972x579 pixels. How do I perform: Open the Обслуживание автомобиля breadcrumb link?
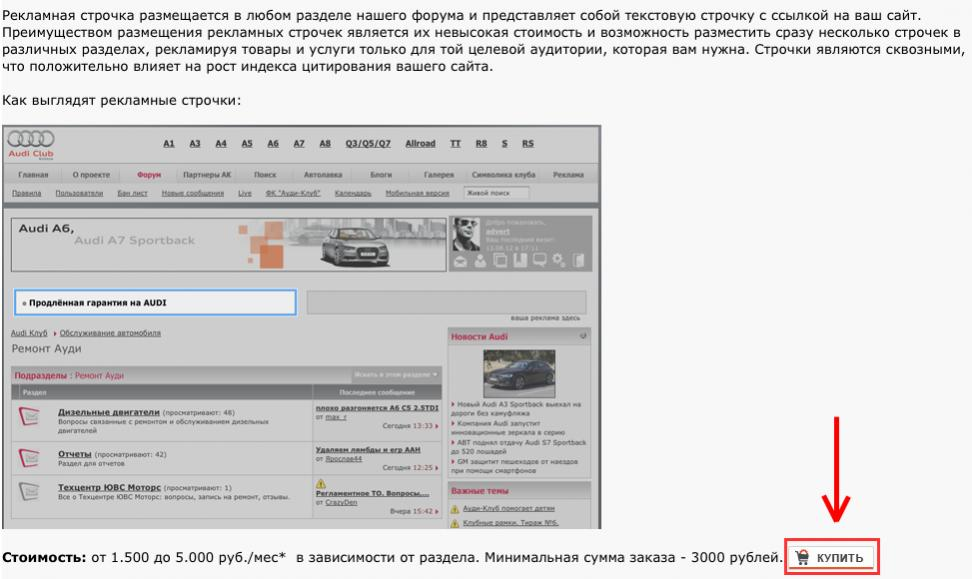coord(110,333)
